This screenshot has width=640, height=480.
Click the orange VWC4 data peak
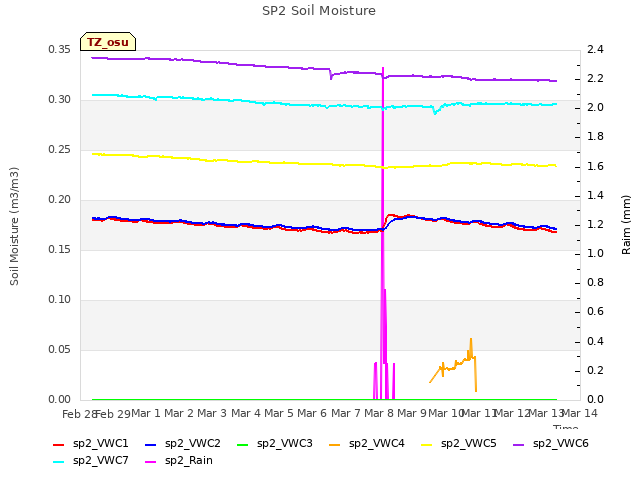coord(471,339)
